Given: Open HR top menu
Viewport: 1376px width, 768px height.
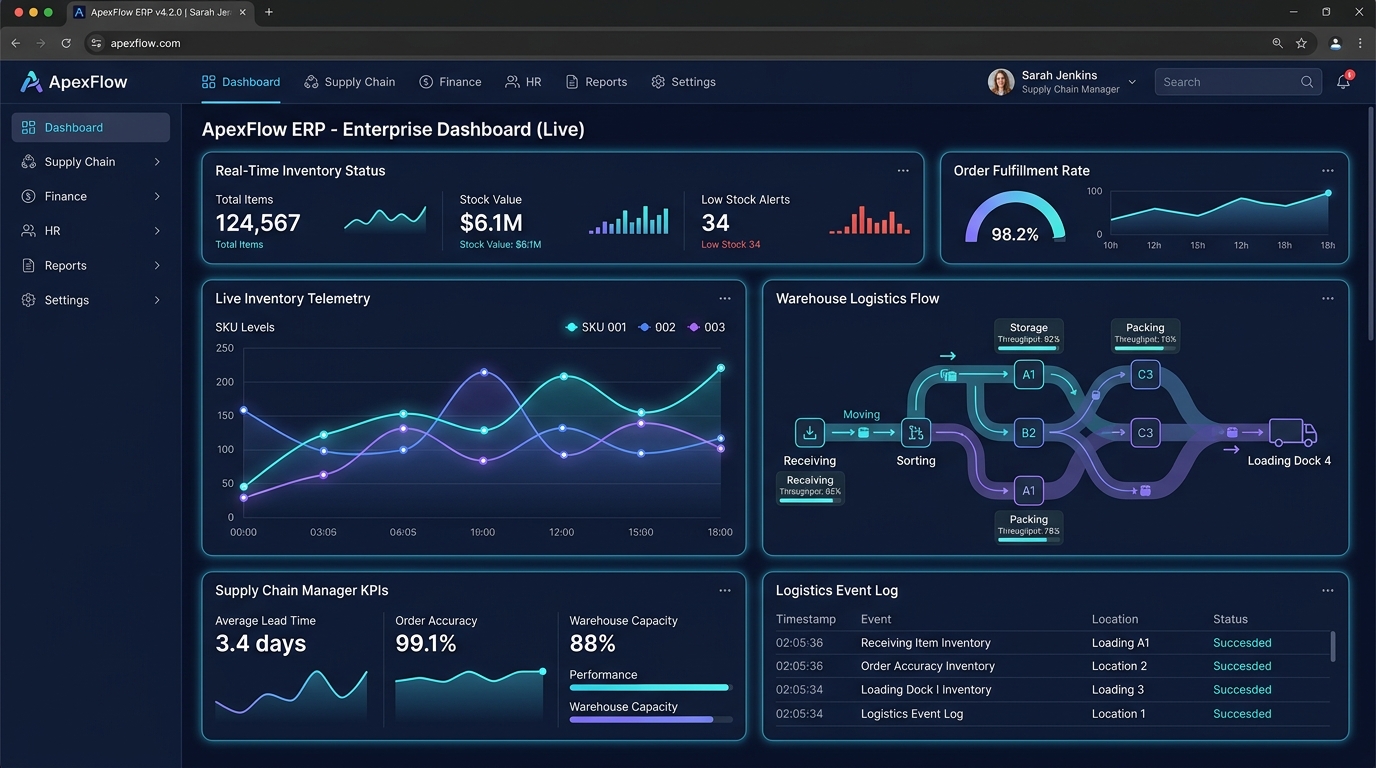Looking at the screenshot, I should [523, 82].
